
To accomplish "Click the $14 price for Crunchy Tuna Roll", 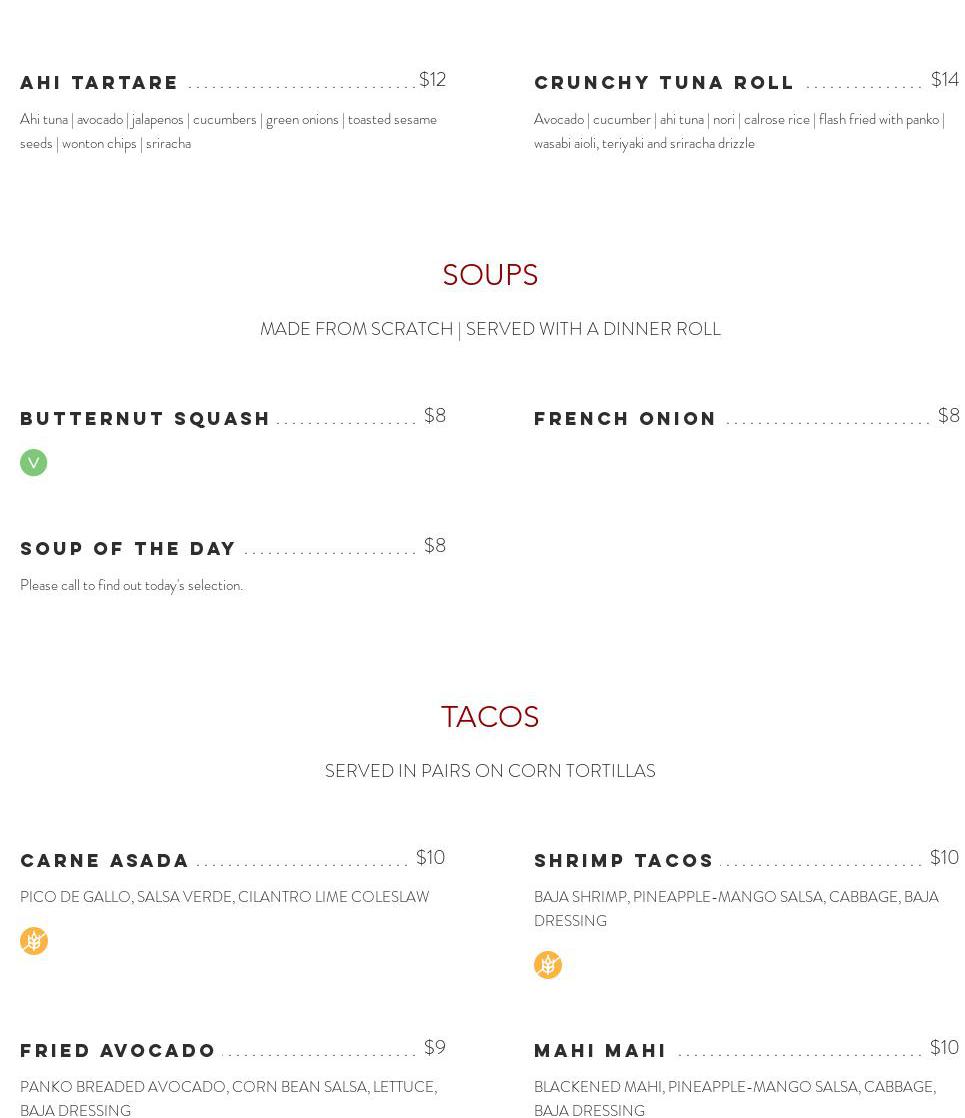I will (x=944, y=79).
